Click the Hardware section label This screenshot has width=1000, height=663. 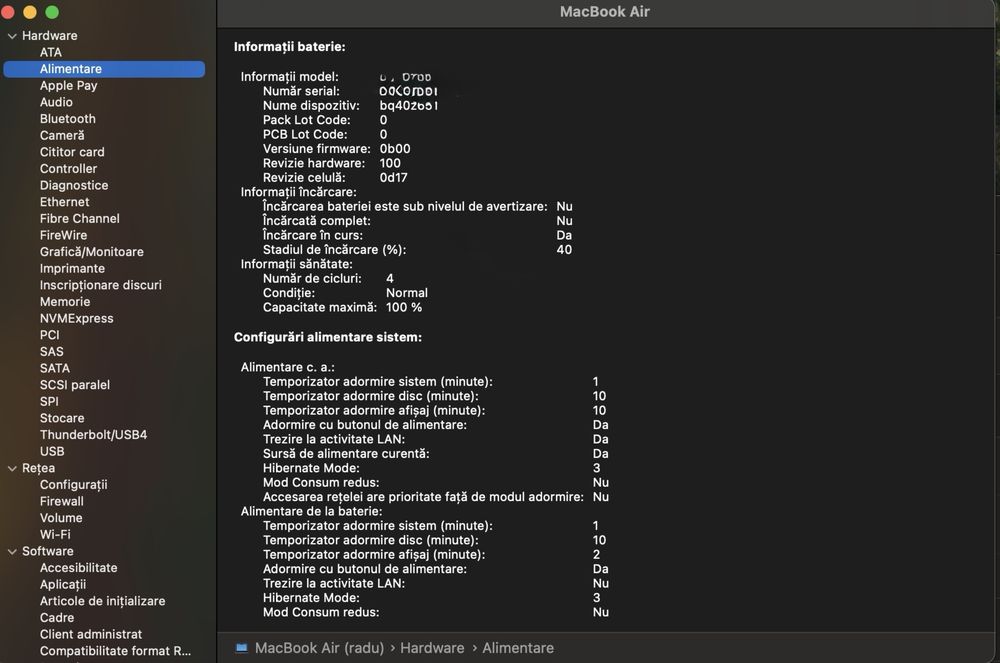click(50, 36)
